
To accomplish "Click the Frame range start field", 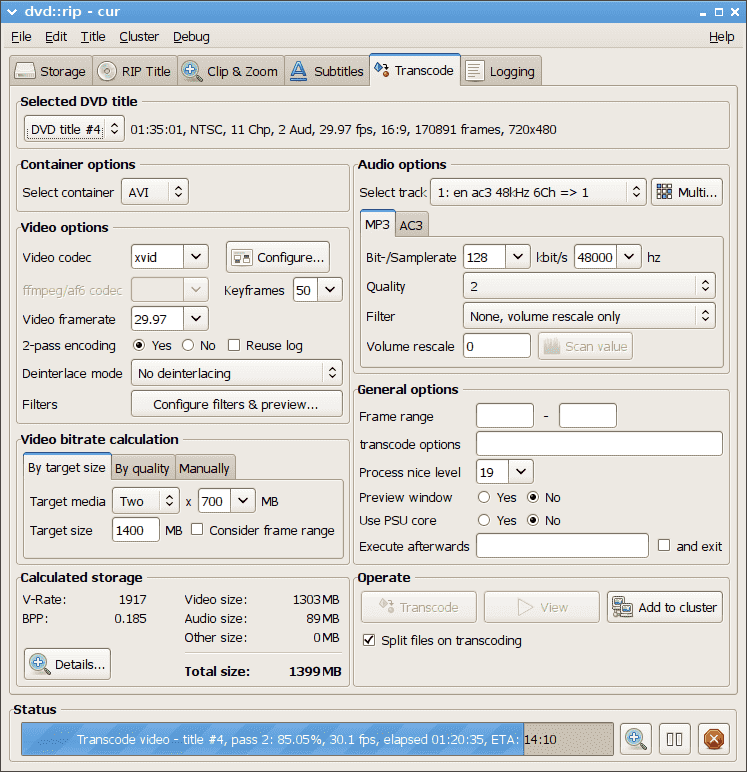I will point(505,416).
